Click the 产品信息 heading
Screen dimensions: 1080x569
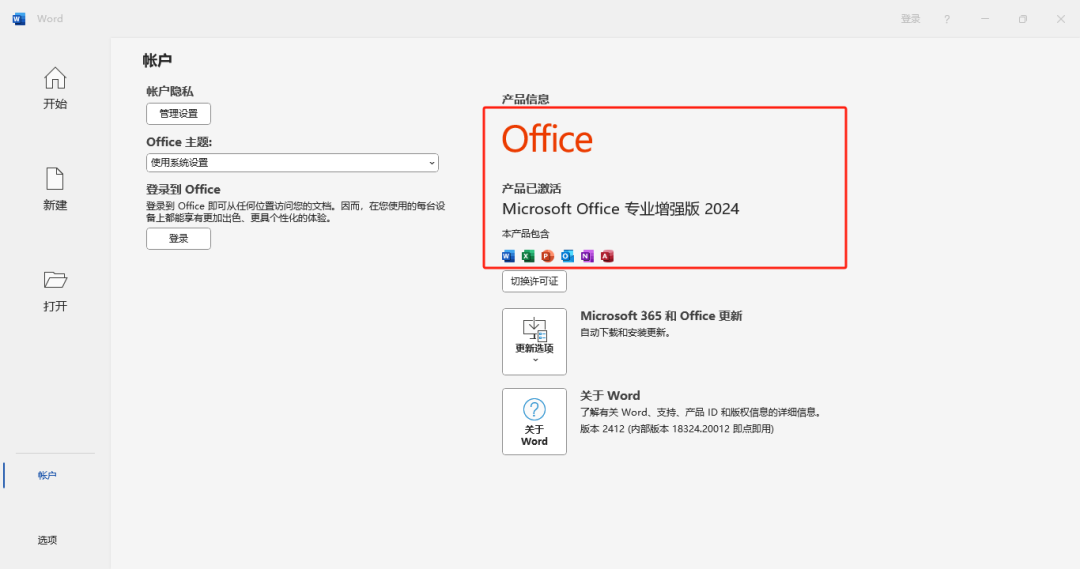526,99
